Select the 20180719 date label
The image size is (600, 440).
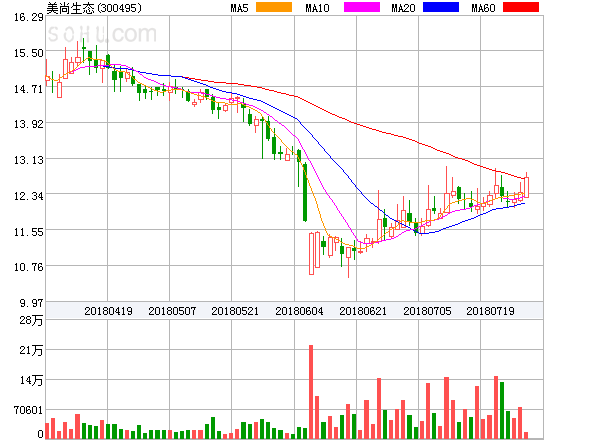tap(490, 311)
